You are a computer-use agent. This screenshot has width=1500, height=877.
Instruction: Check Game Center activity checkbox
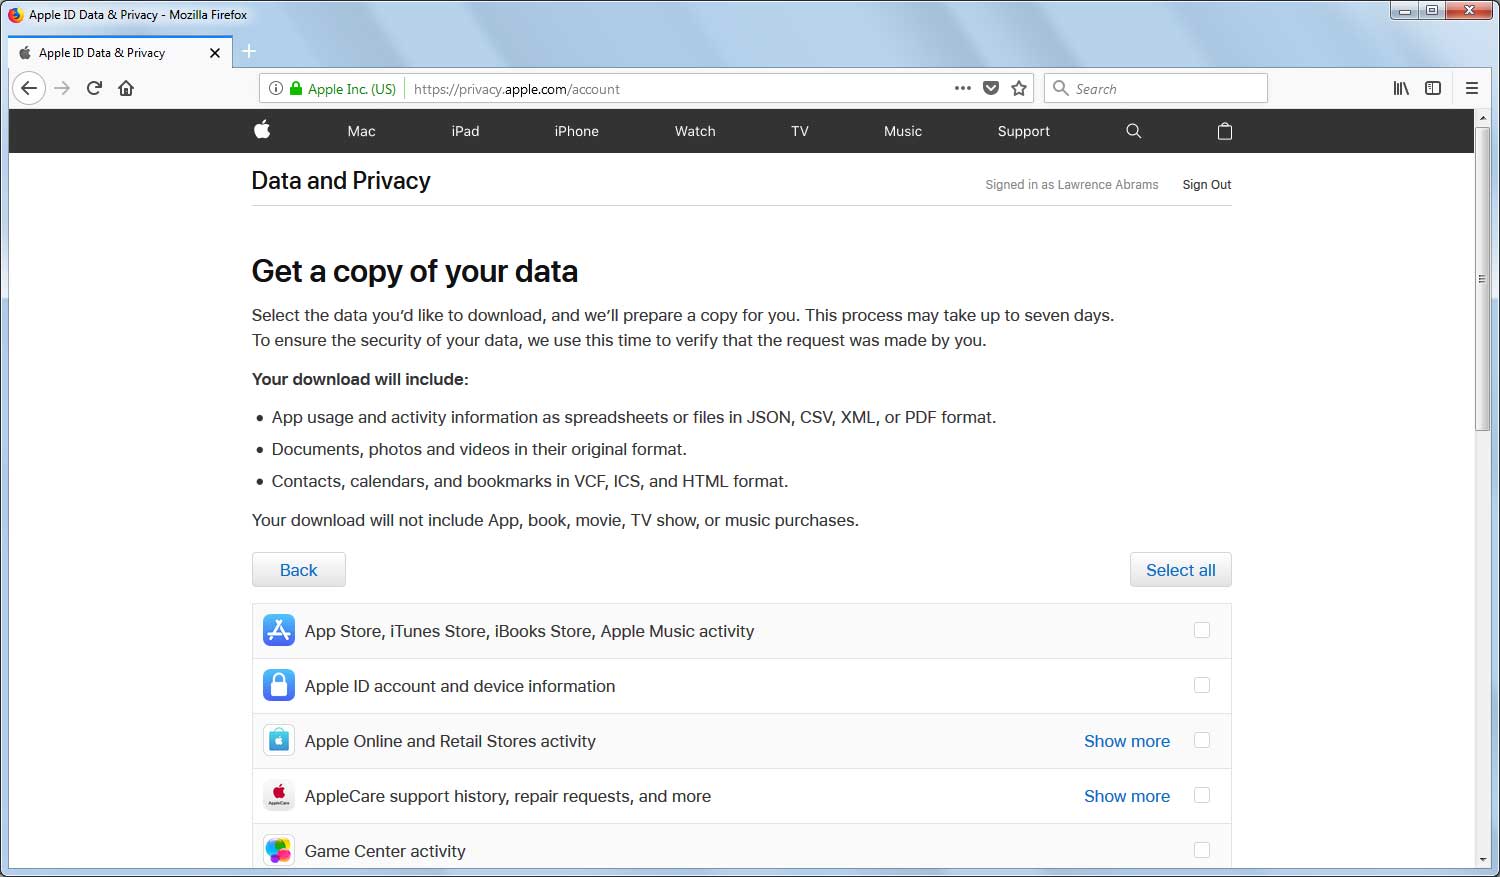[x=1202, y=850]
